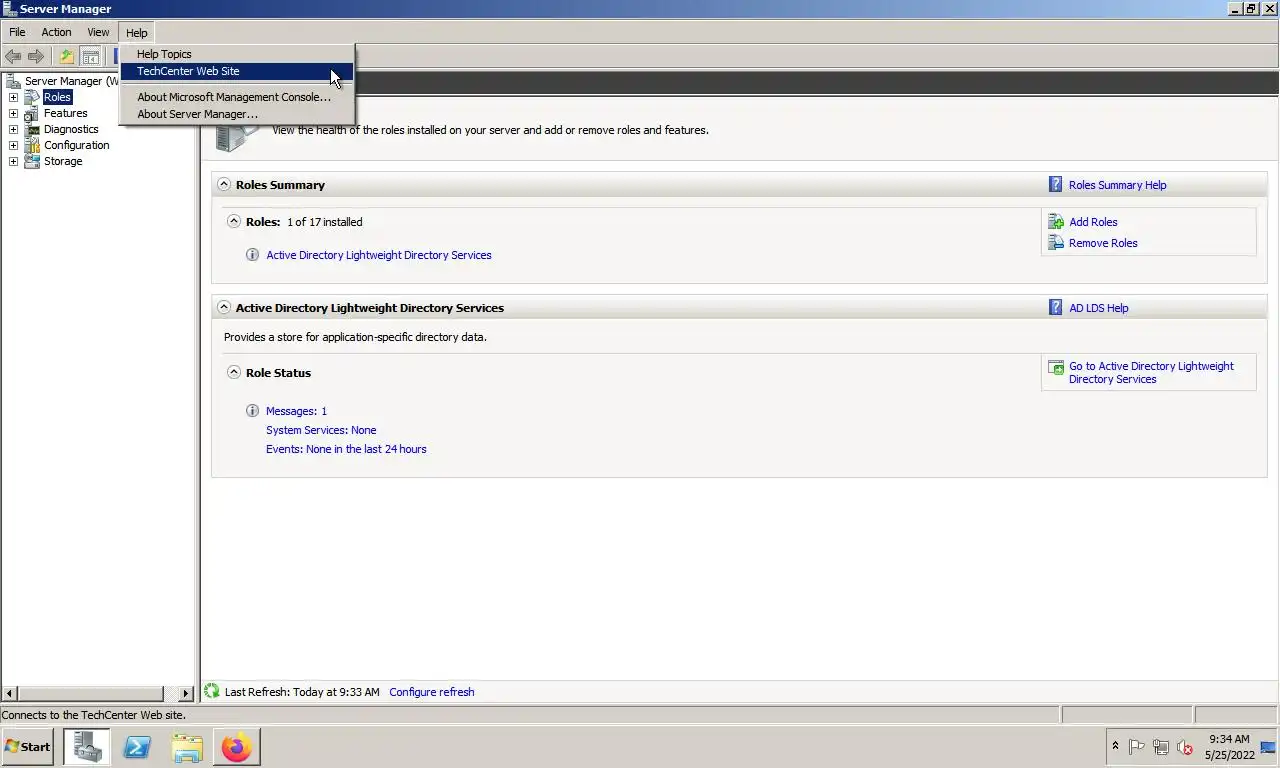Choose TechCenter Web Site menu entry
Viewport: 1280px width, 768px height.
coord(237,71)
